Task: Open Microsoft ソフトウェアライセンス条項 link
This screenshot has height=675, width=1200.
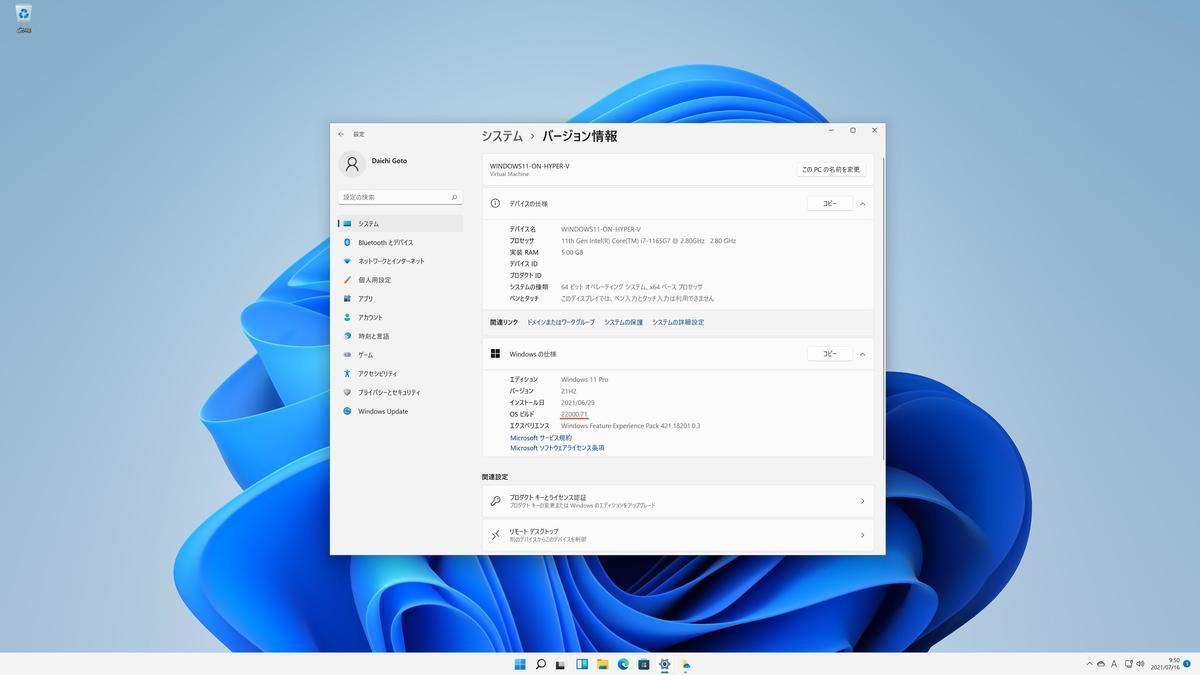Action: [x=557, y=448]
